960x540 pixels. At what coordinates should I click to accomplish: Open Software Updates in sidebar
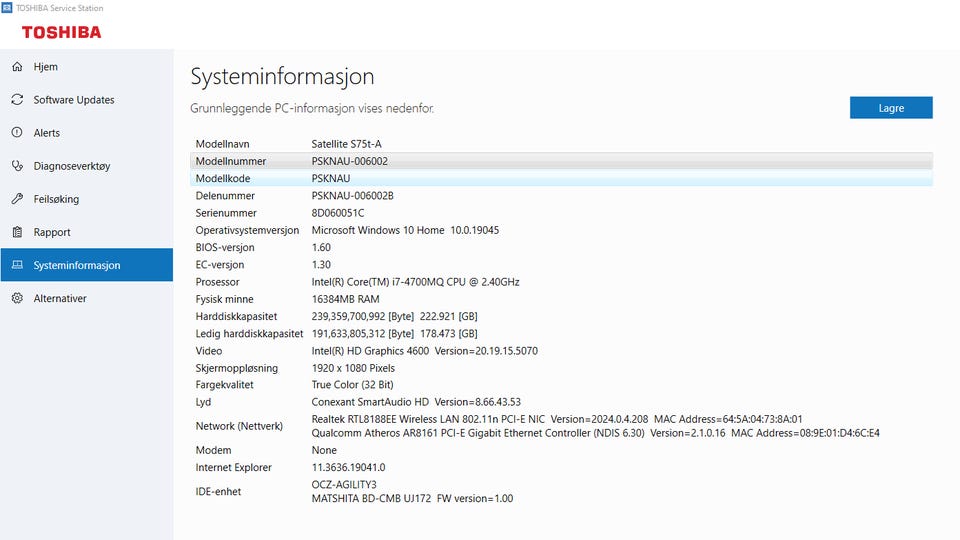pos(87,100)
